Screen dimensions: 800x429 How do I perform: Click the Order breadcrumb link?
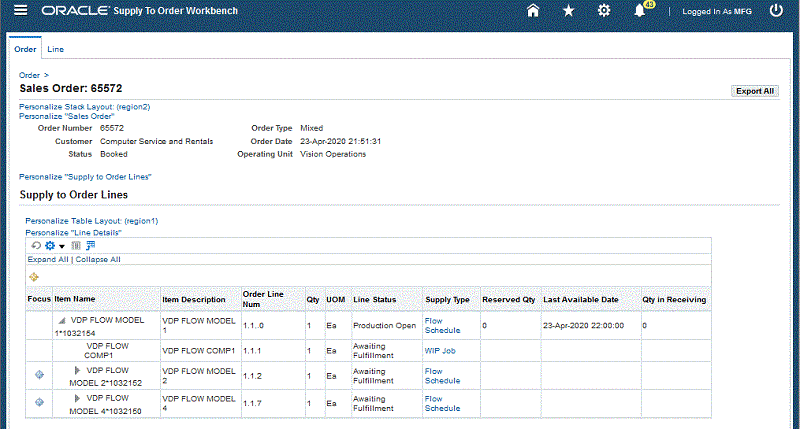click(29, 75)
